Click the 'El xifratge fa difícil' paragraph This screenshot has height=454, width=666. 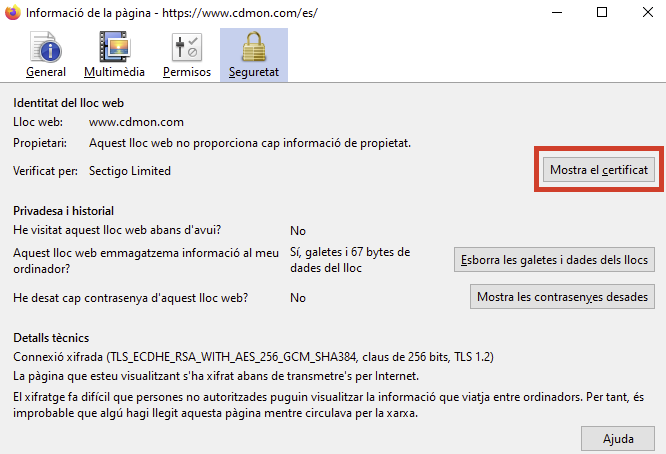click(x=328, y=405)
